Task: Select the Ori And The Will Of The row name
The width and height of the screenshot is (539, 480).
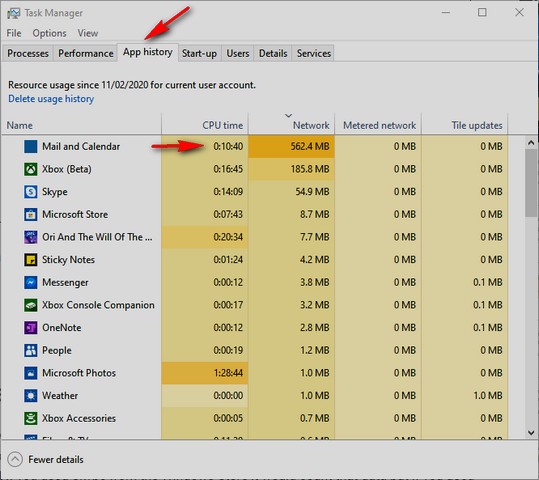Action: click(97, 237)
